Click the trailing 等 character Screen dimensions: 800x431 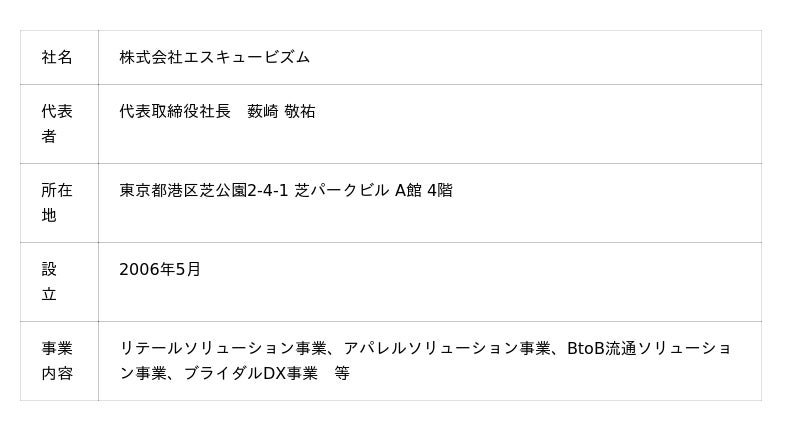[x=342, y=373]
